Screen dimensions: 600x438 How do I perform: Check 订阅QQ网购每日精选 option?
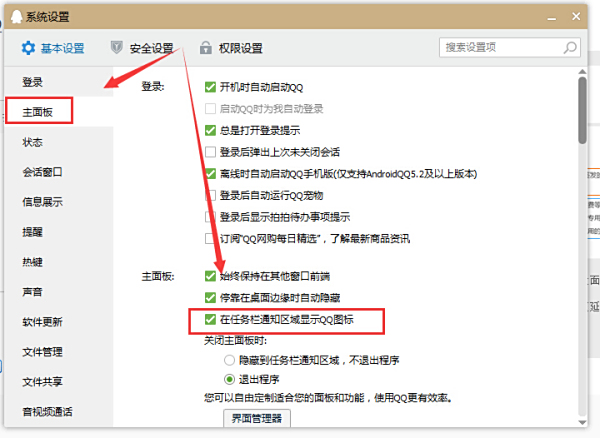(x=210, y=239)
